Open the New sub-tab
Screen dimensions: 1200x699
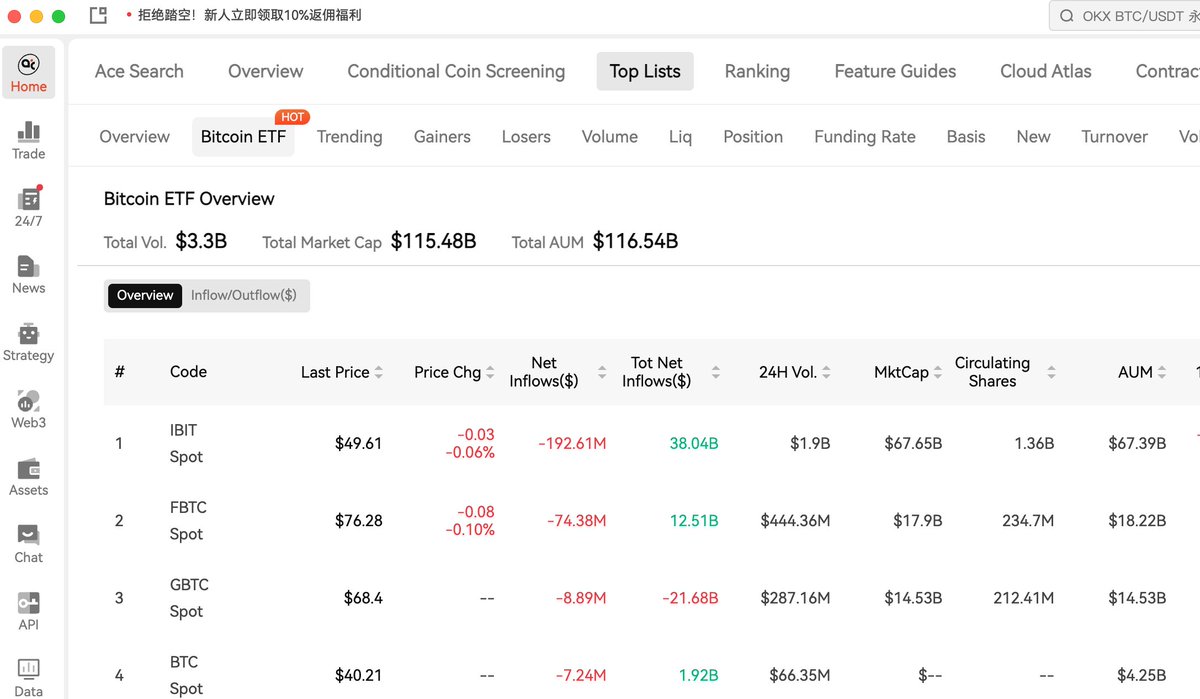coord(1033,137)
